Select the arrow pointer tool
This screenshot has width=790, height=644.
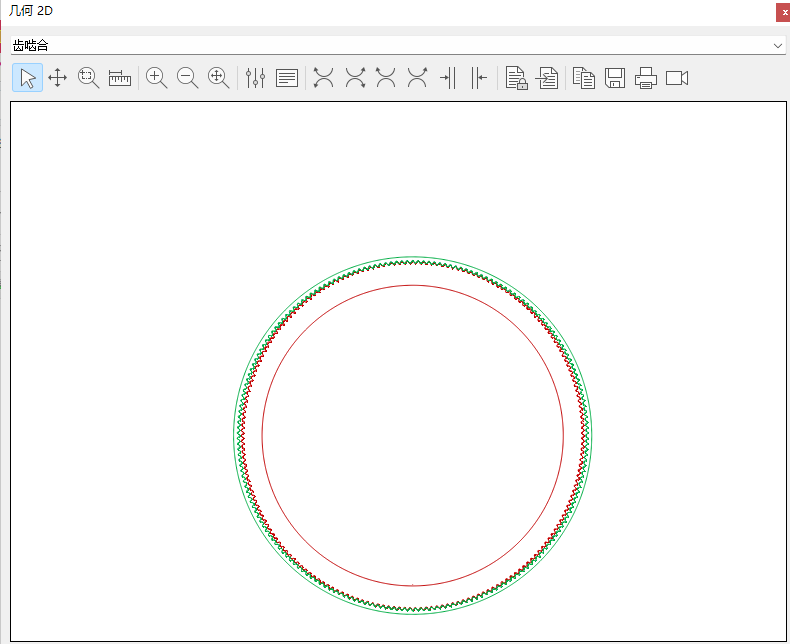pos(27,78)
